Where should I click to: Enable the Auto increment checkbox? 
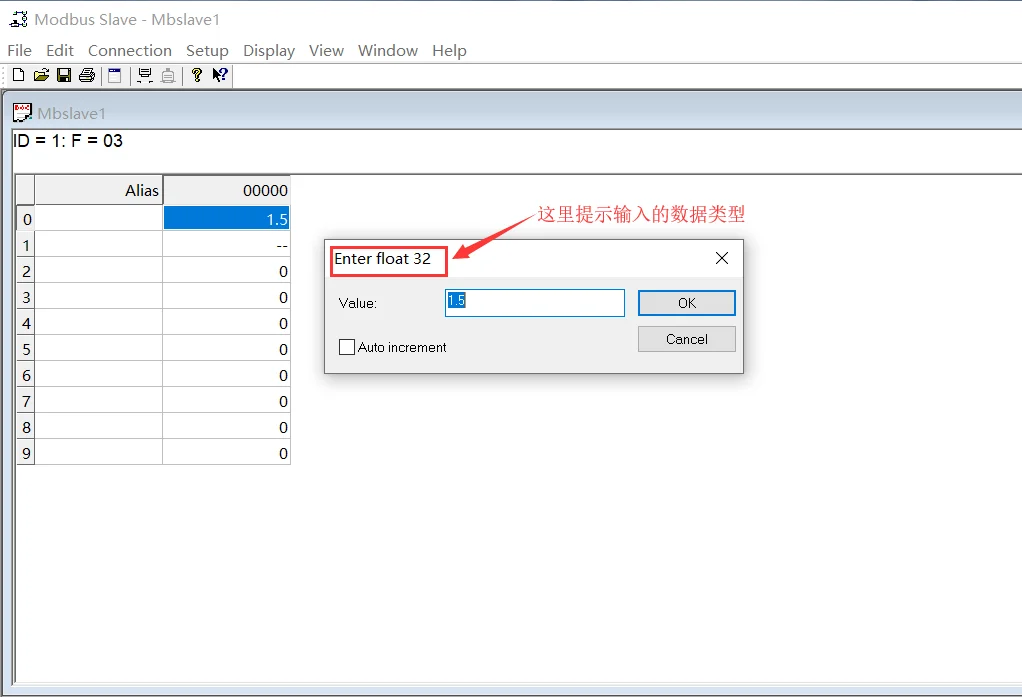tap(347, 347)
